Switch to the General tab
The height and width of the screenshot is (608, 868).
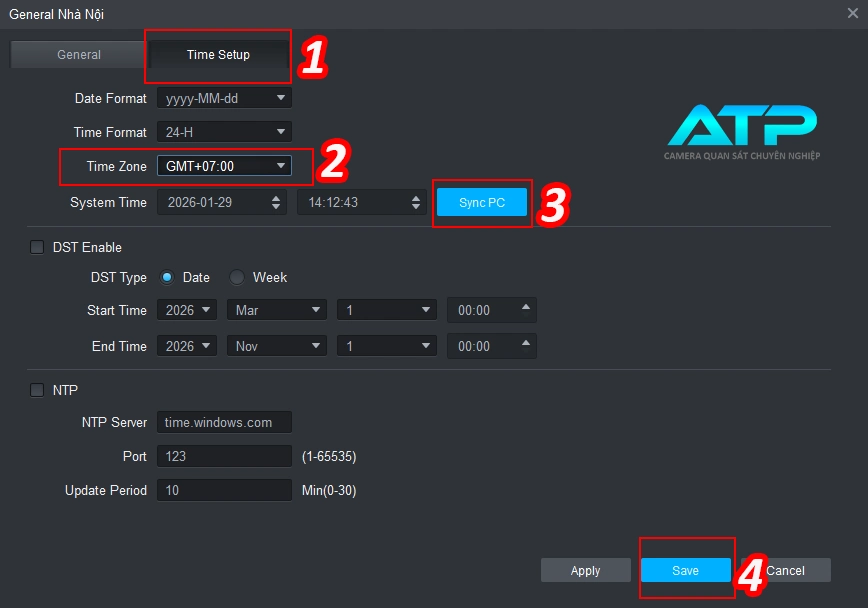coord(78,55)
